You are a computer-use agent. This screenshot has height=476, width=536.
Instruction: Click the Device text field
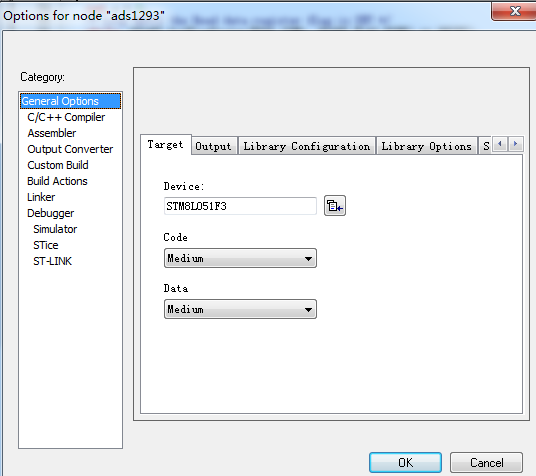(x=240, y=206)
